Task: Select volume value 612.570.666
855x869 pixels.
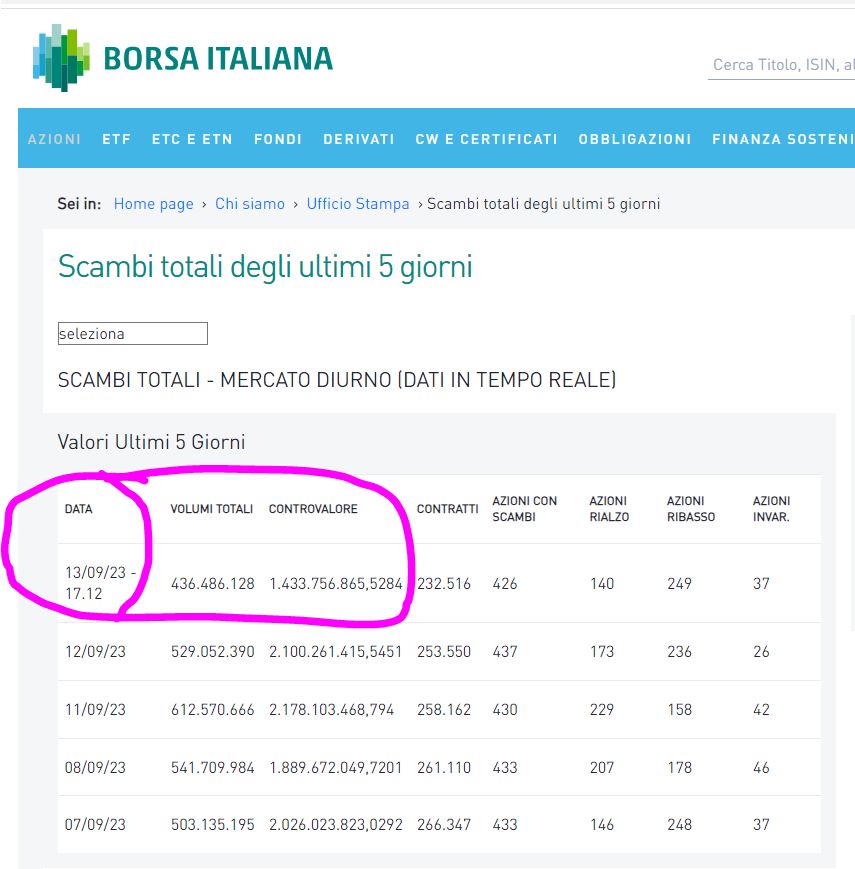Action: point(213,709)
